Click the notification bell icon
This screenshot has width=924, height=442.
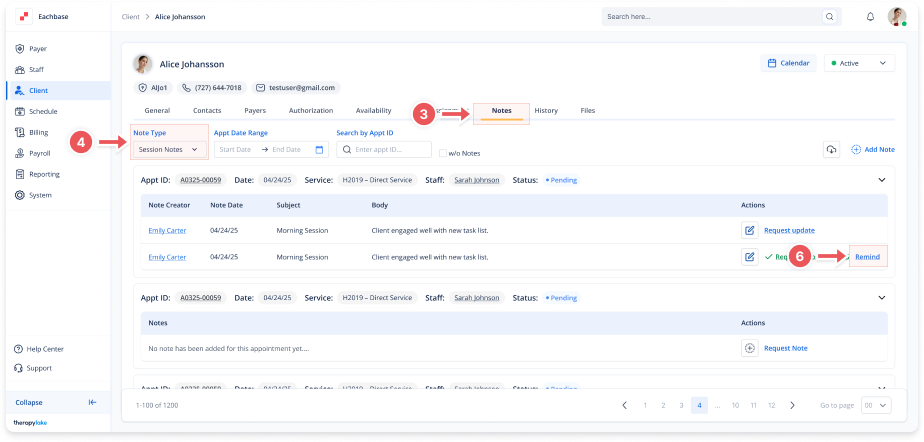point(870,17)
